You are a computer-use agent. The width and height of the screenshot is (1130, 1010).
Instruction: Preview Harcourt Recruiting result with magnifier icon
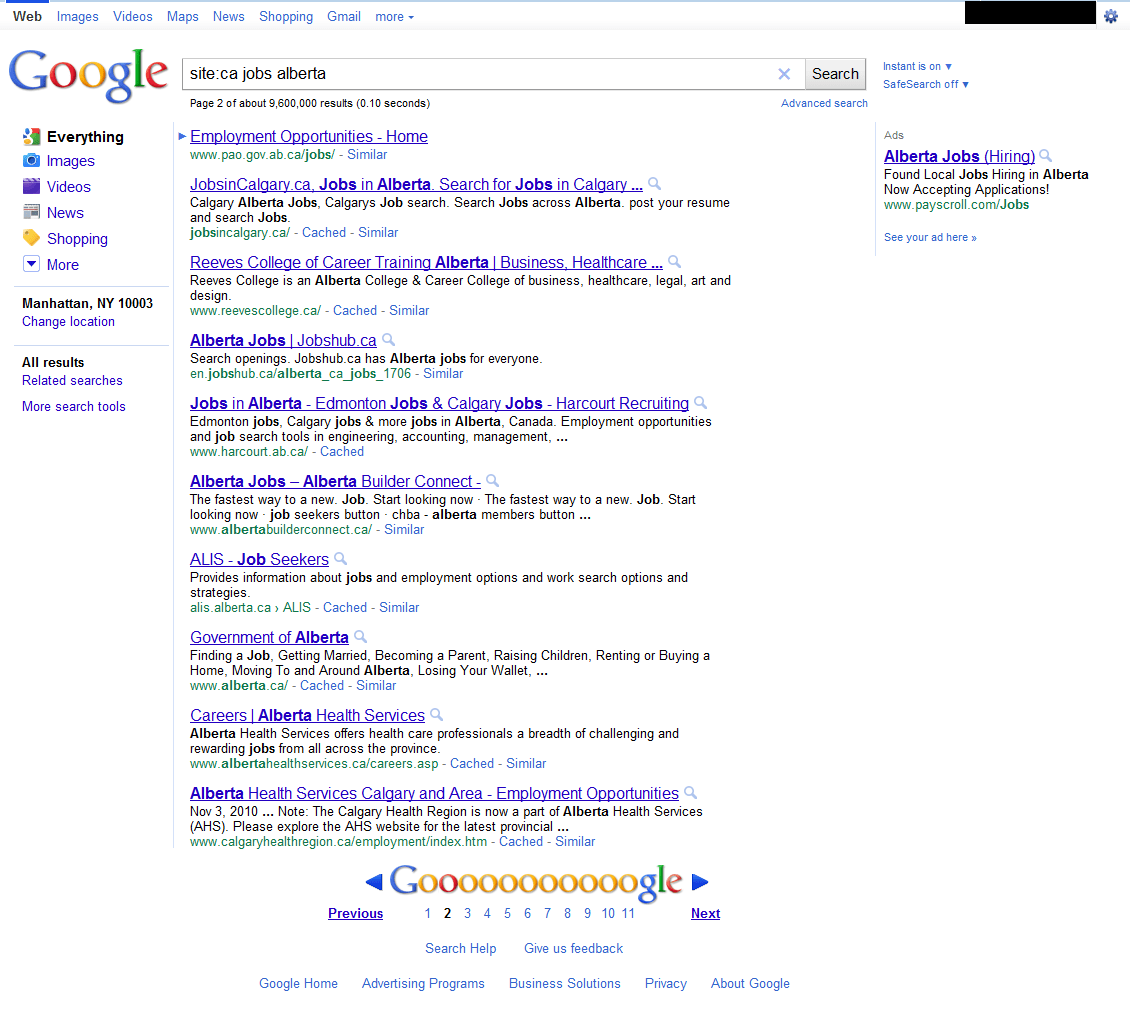(700, 403)
